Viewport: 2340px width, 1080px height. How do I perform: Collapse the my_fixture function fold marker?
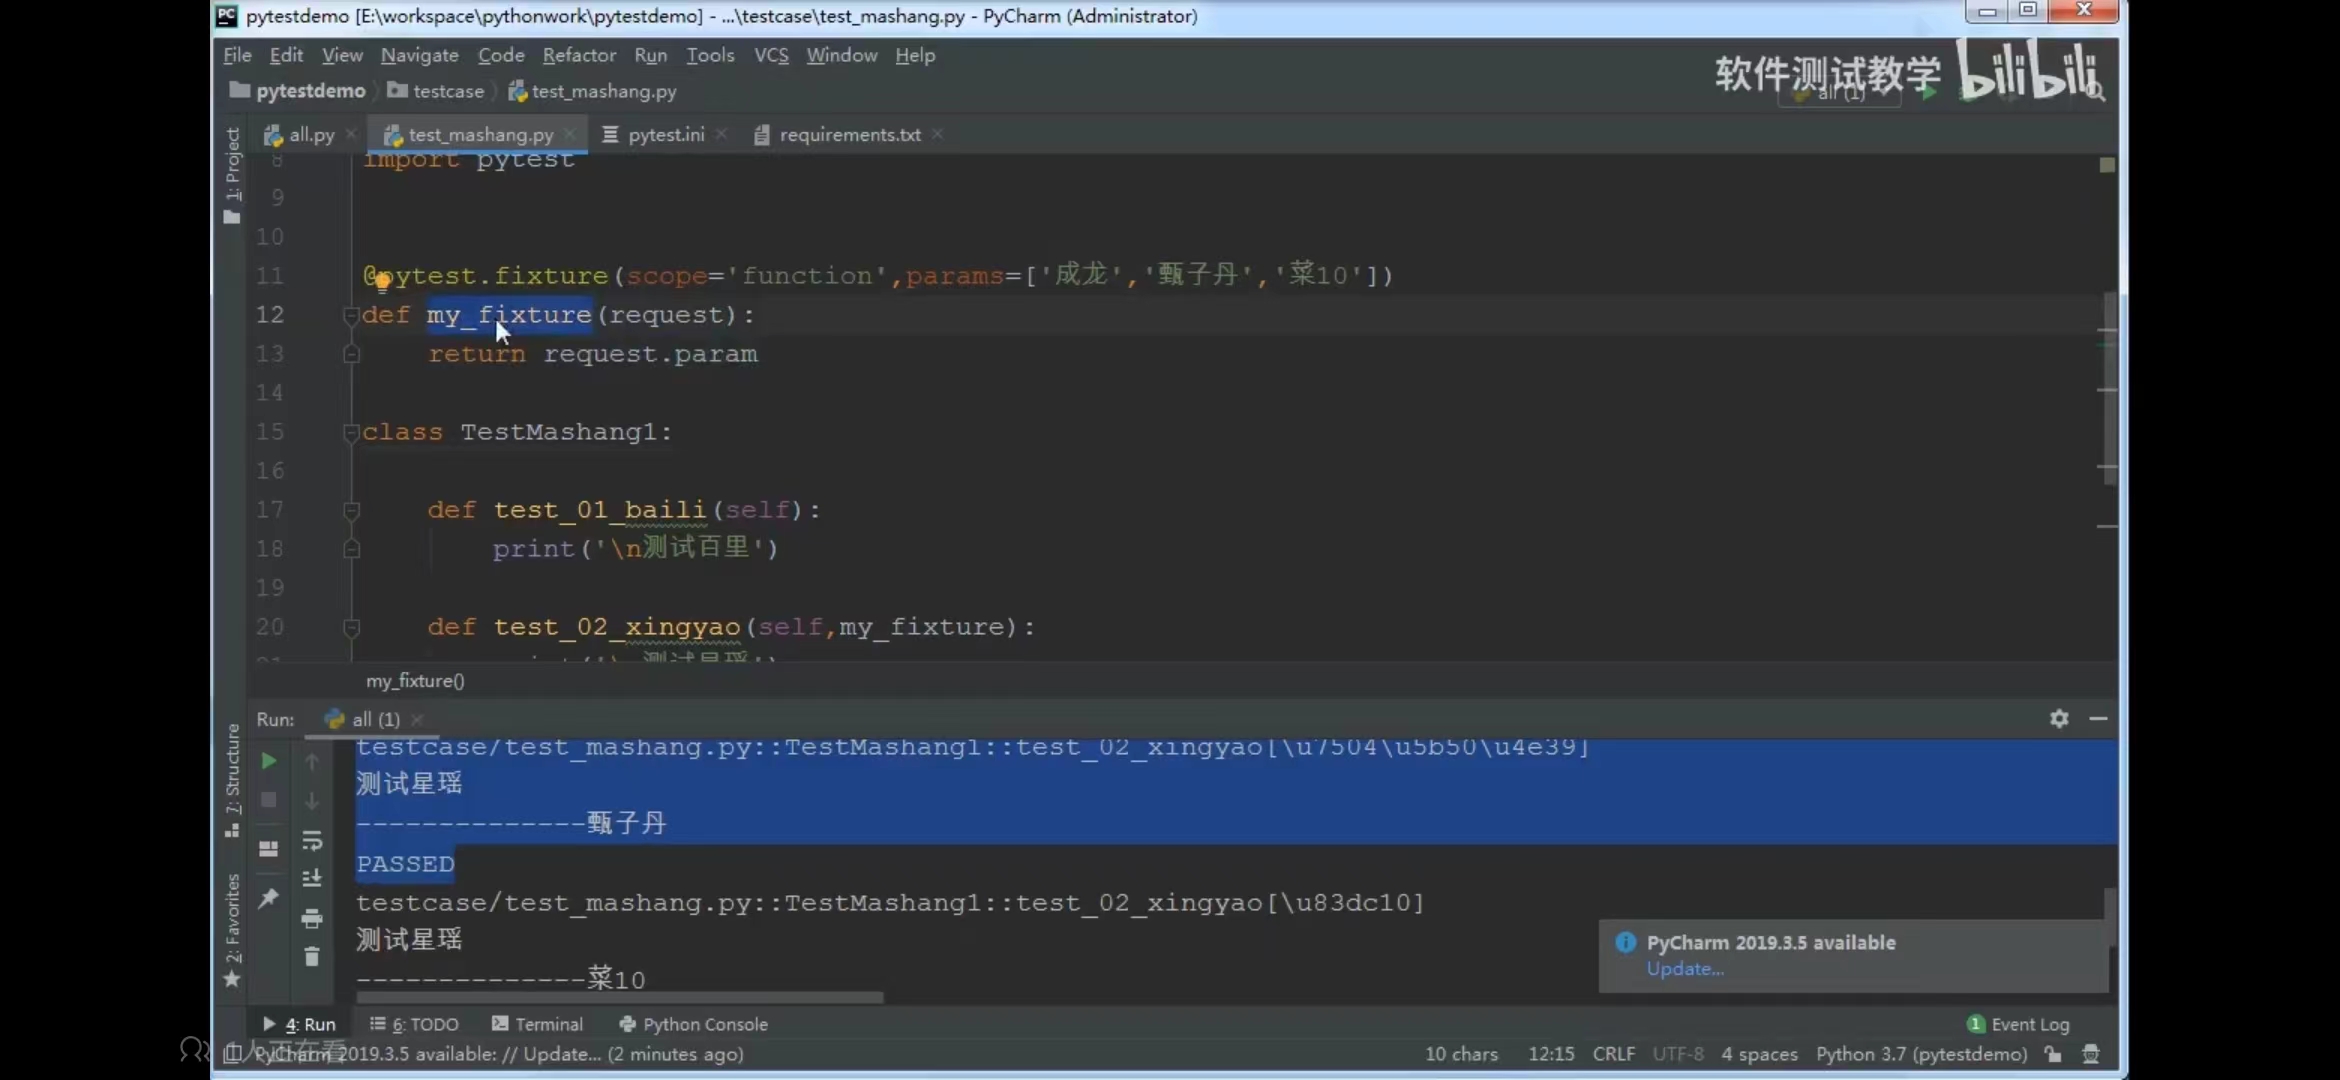[x=351, y=316]
